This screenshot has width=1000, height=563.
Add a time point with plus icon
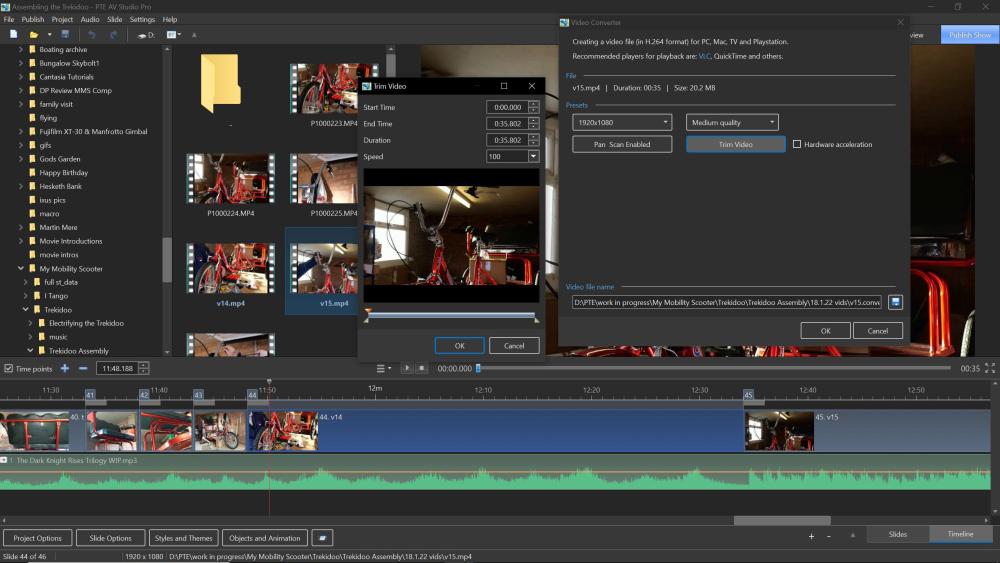tap(65, 368)
